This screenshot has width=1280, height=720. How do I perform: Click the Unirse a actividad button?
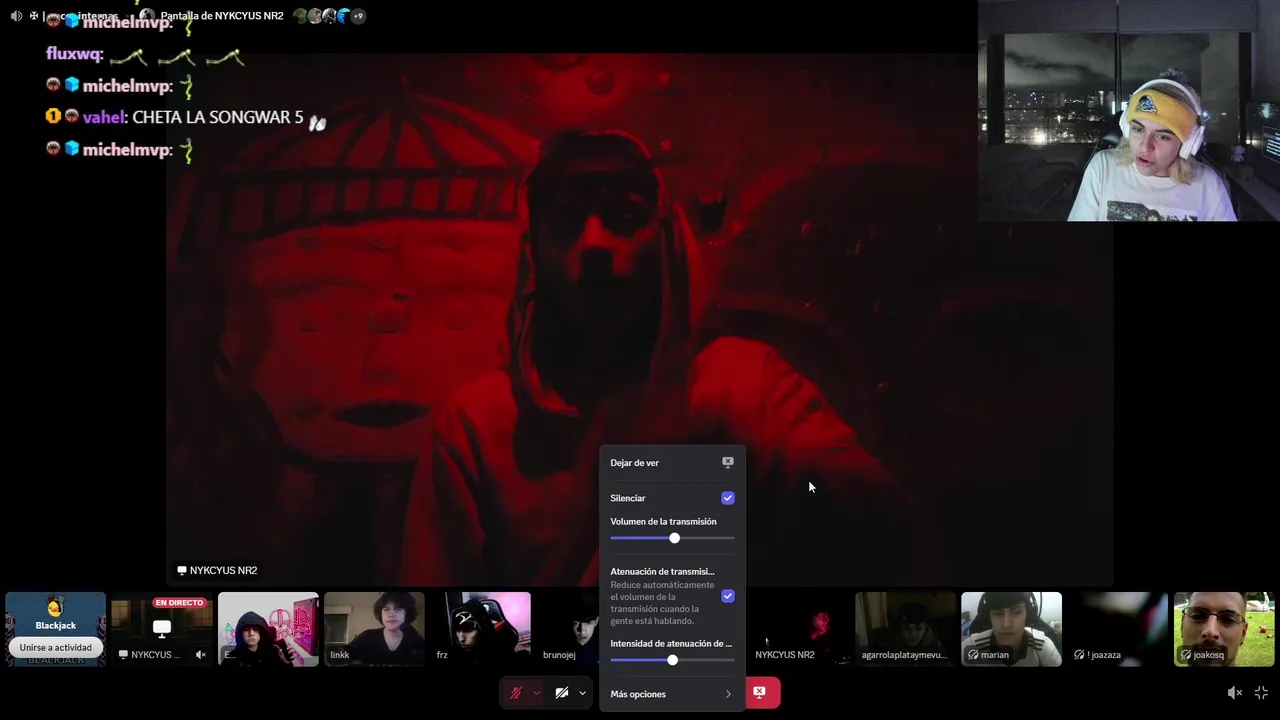56,647
